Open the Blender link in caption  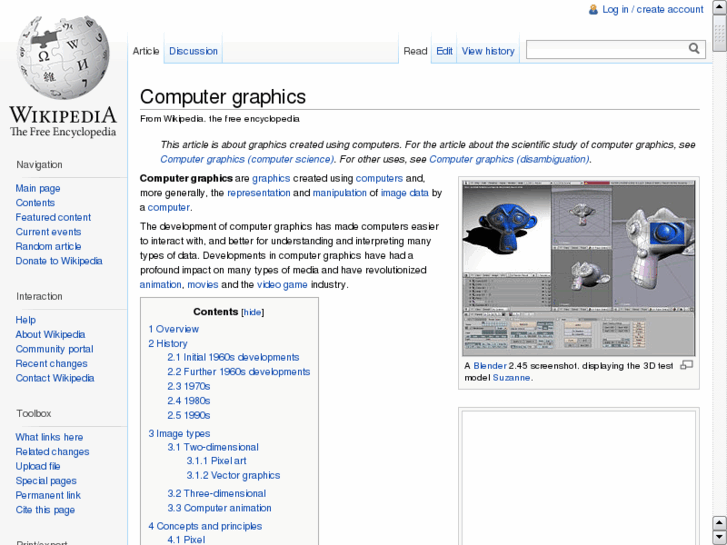click(x=490, y=365)
